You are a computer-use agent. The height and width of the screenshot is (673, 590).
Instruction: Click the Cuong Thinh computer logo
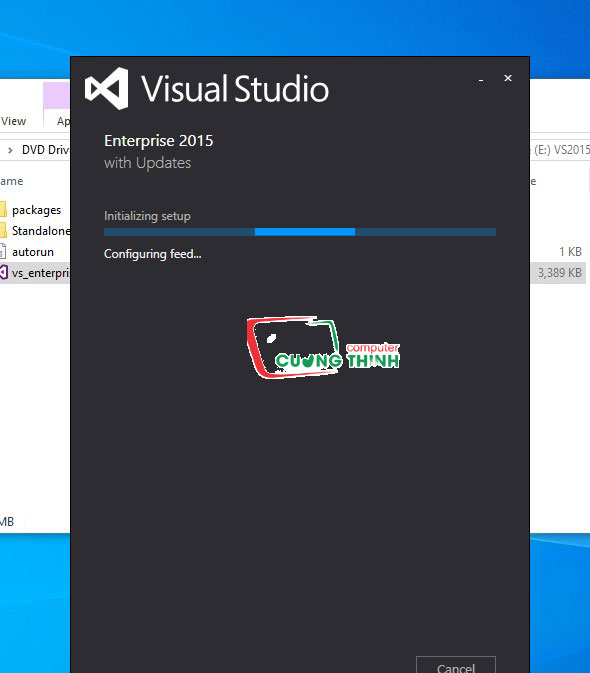point(324,348)
